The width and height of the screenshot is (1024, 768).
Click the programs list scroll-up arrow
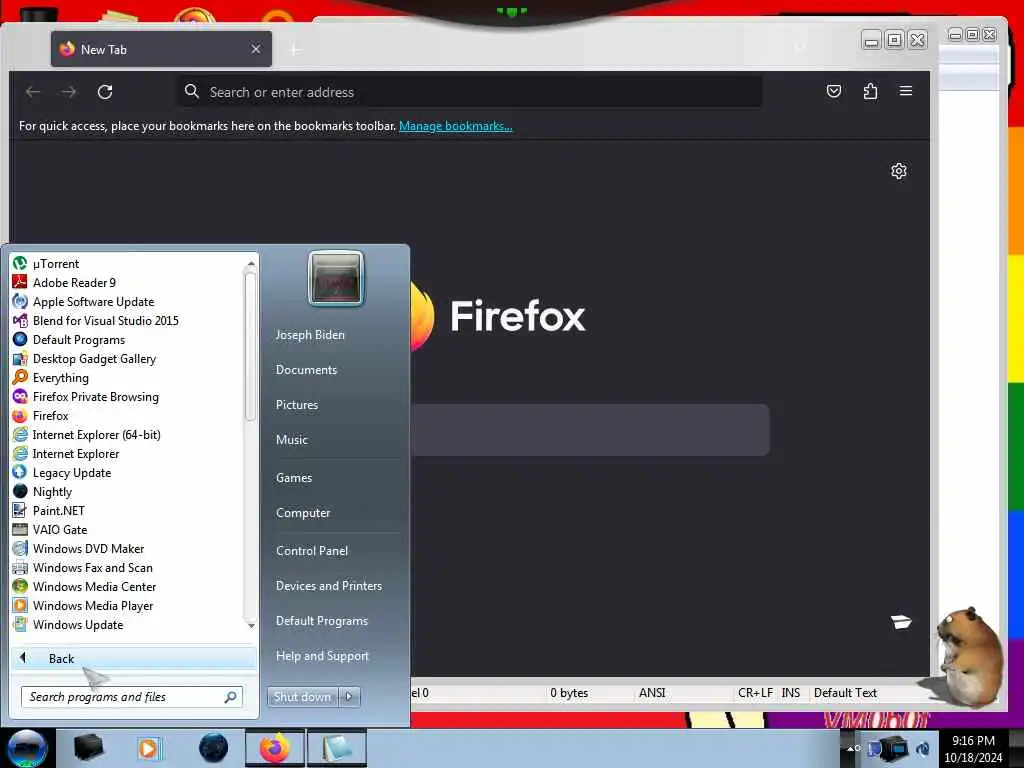(251, 264)
